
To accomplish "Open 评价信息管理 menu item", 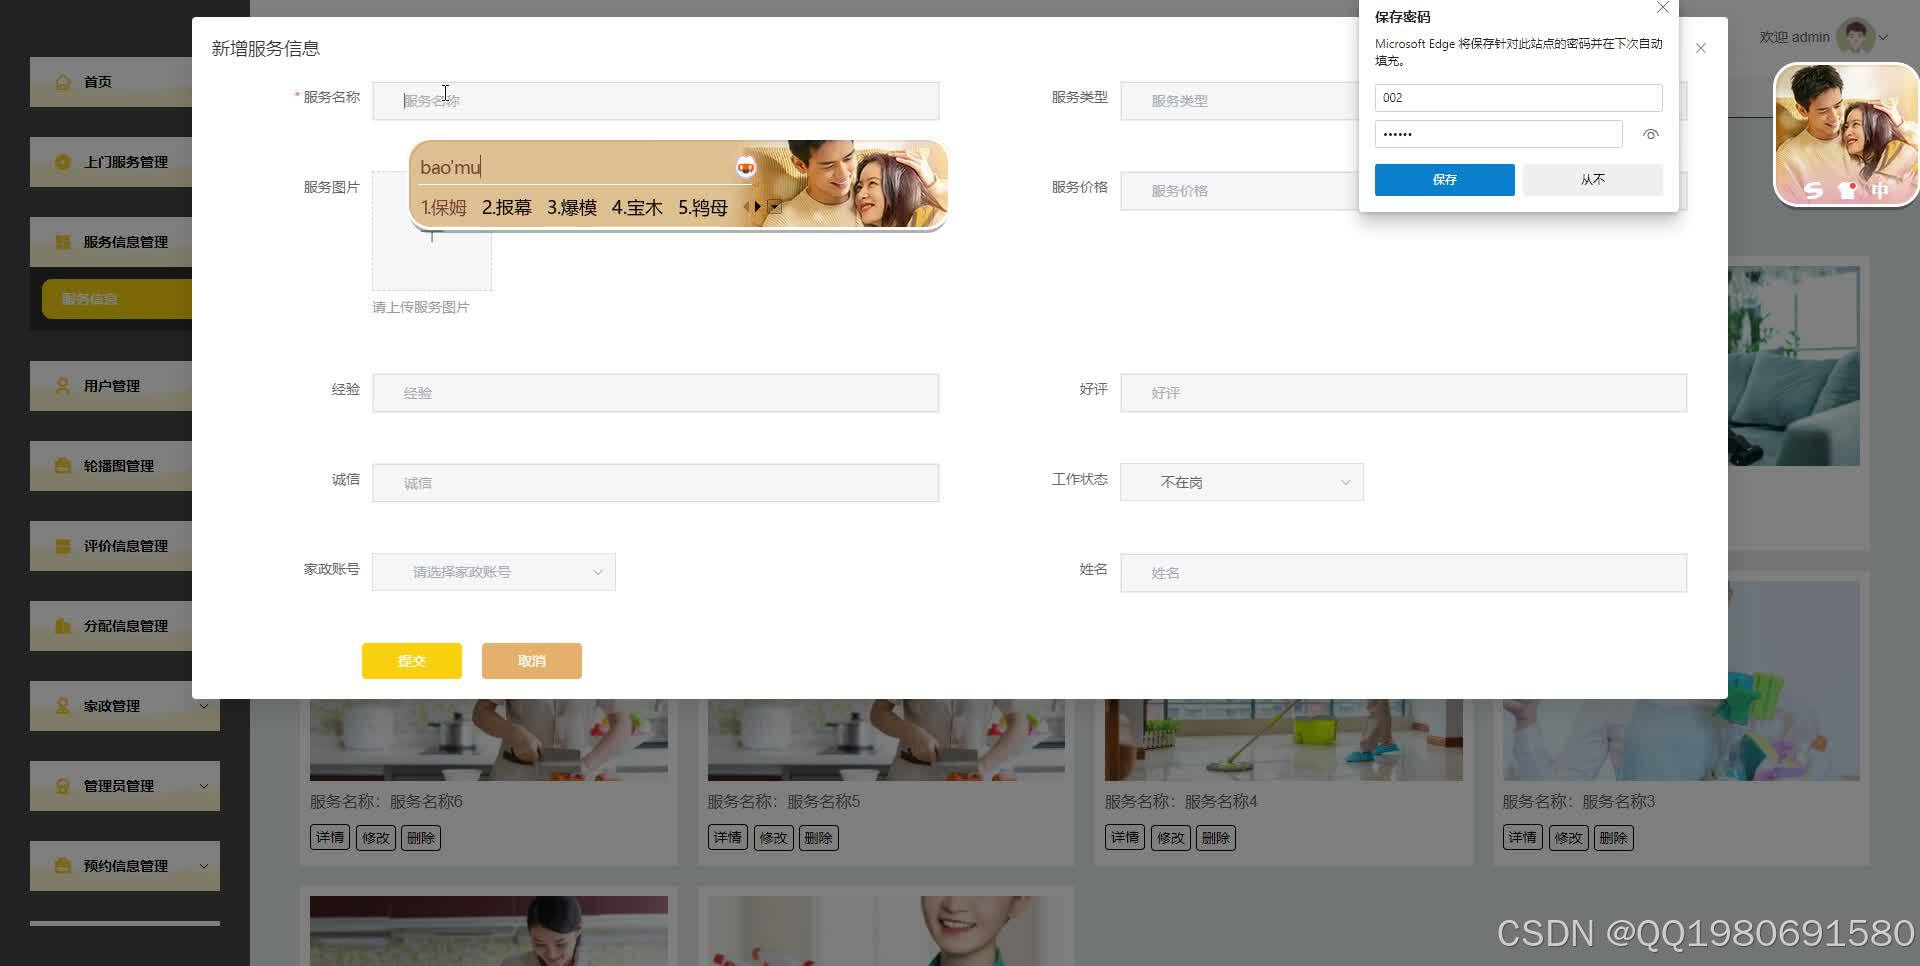I will pos(111,546).
